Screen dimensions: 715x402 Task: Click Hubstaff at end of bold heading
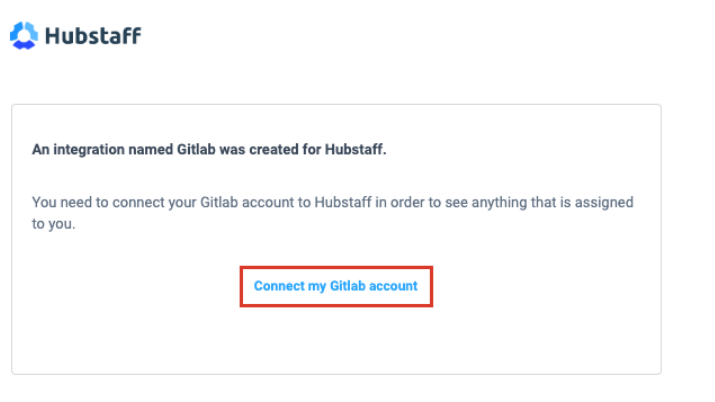356,150
